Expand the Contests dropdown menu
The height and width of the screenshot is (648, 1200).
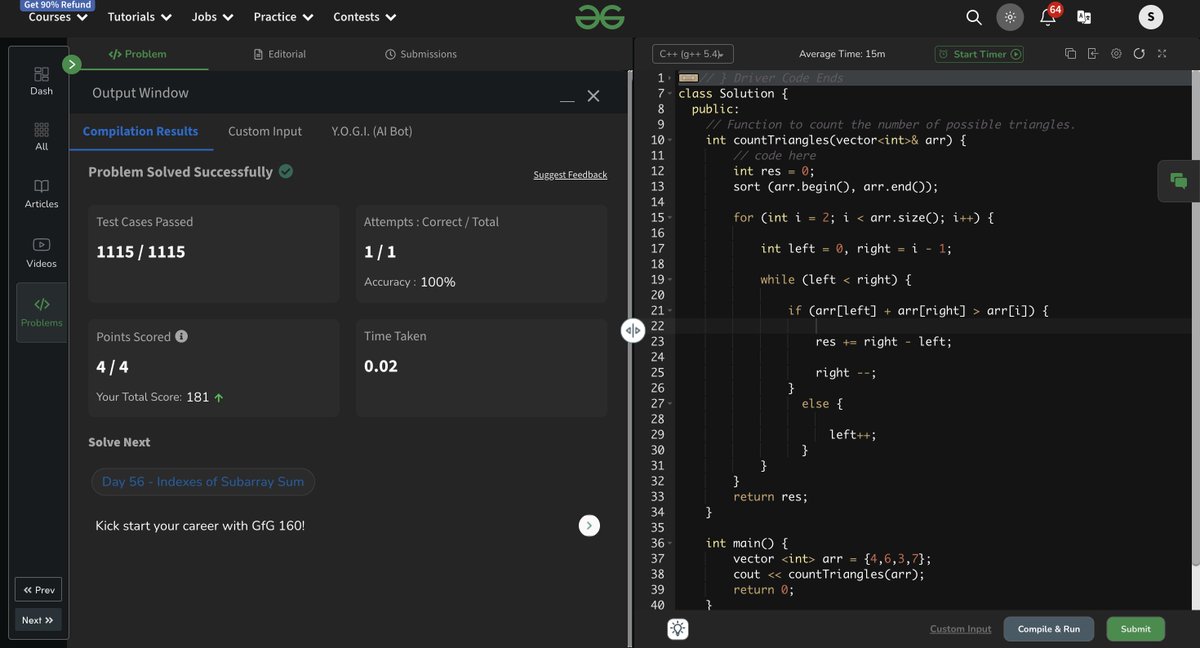coord(365,17)
